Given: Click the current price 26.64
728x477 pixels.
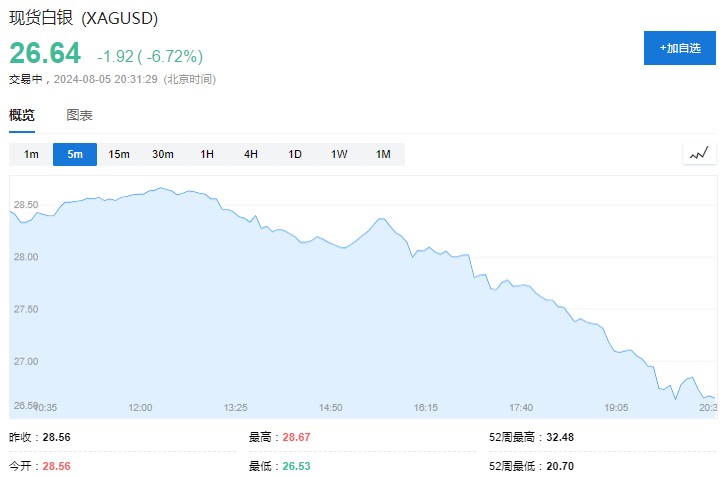Looking at the screenshot, I should (45, 53).
